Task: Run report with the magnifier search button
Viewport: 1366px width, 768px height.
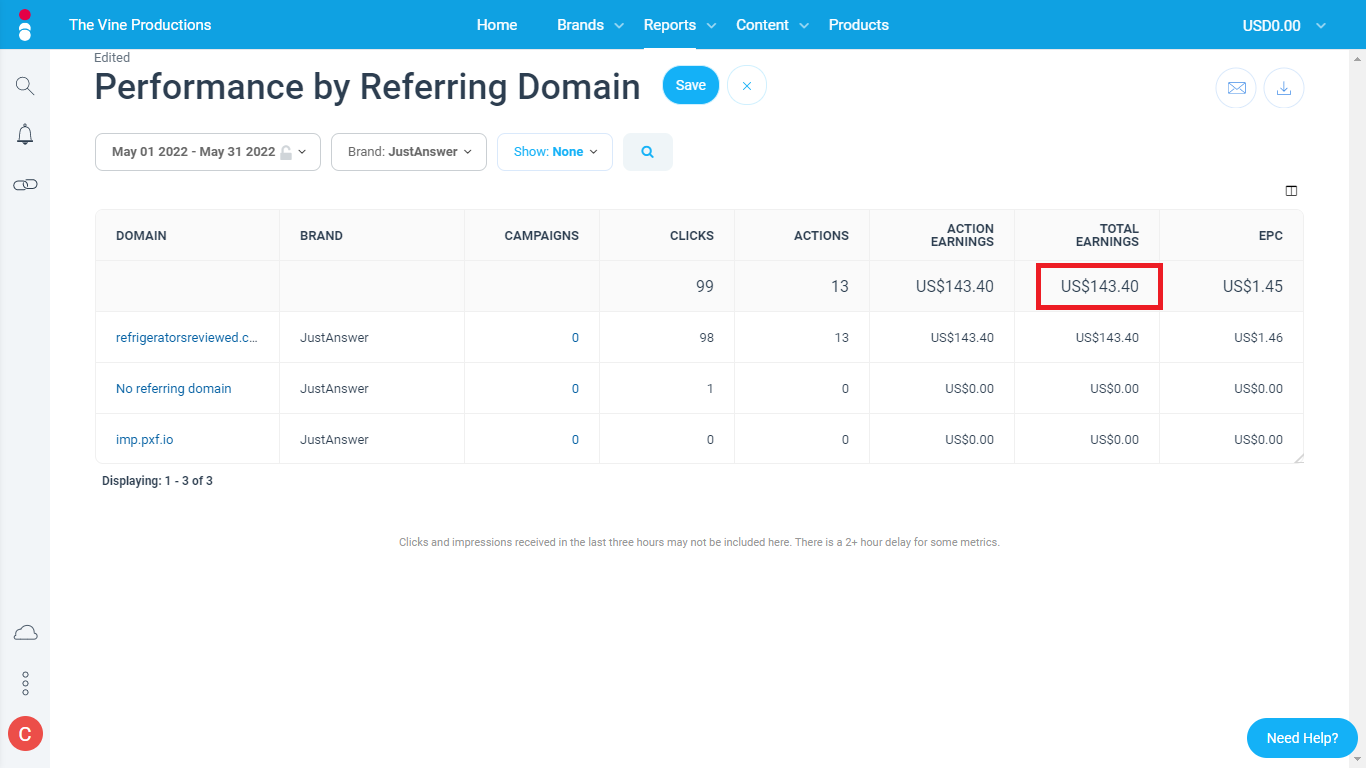Action: click(648, 152)
